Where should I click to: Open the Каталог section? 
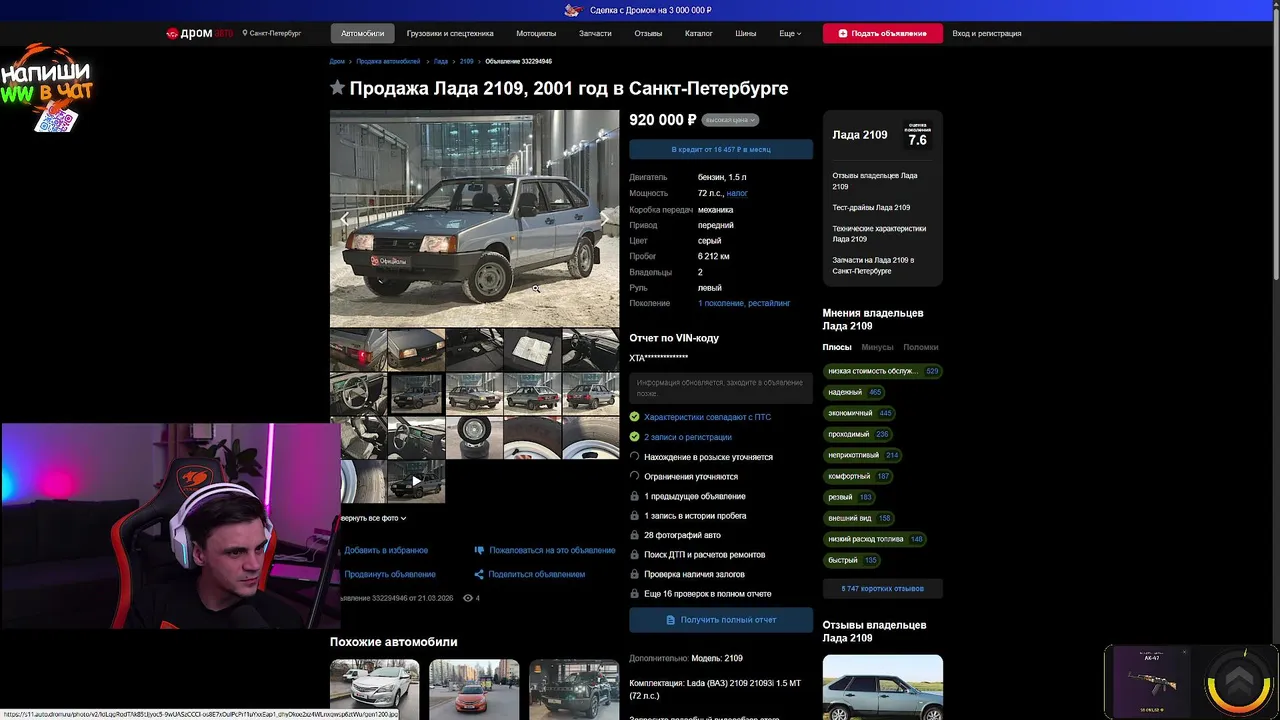[x=699, y=33]
